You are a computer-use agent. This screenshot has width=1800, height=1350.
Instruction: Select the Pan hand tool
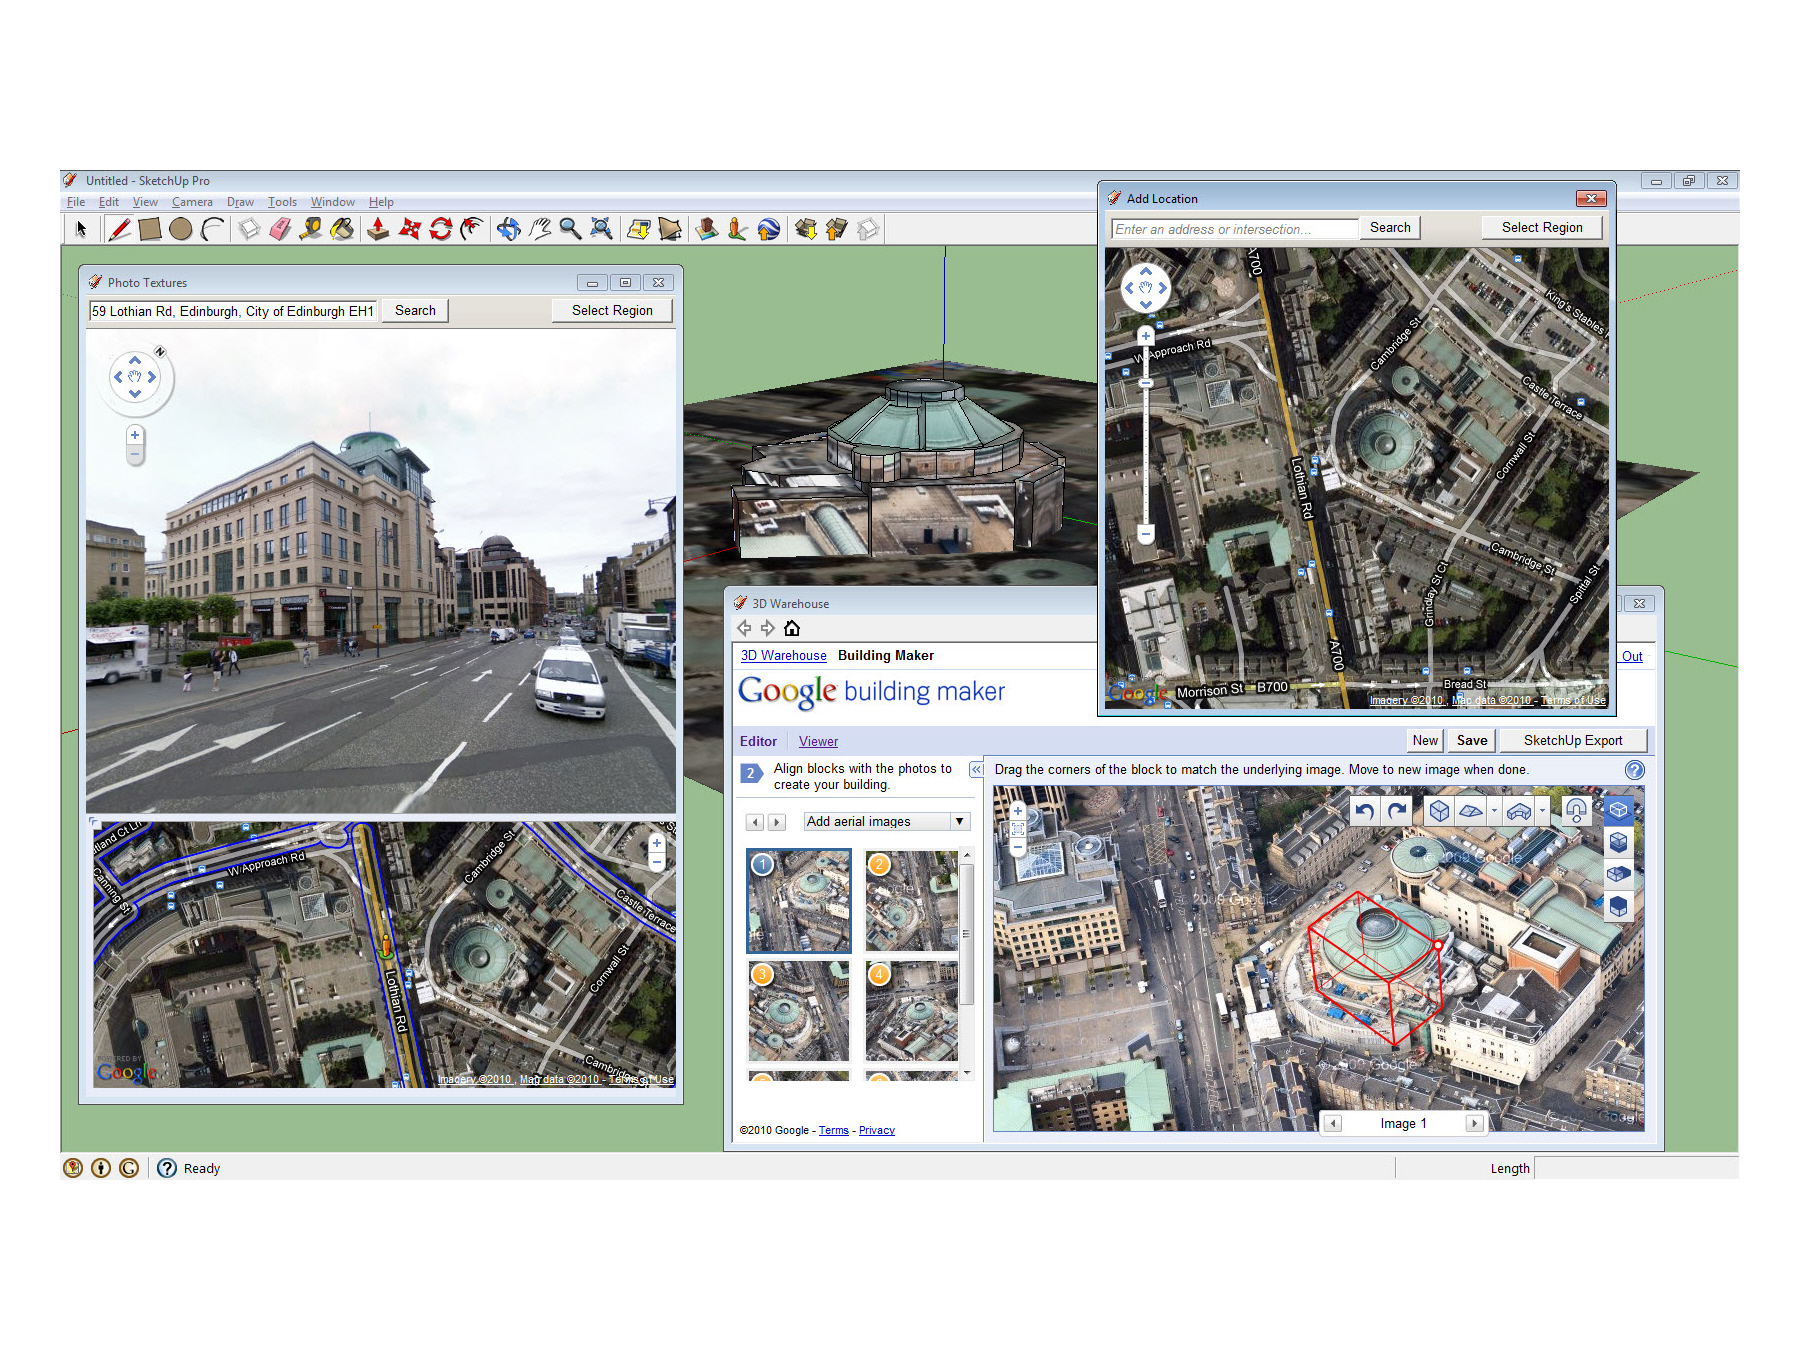click(x=539, y=229)
